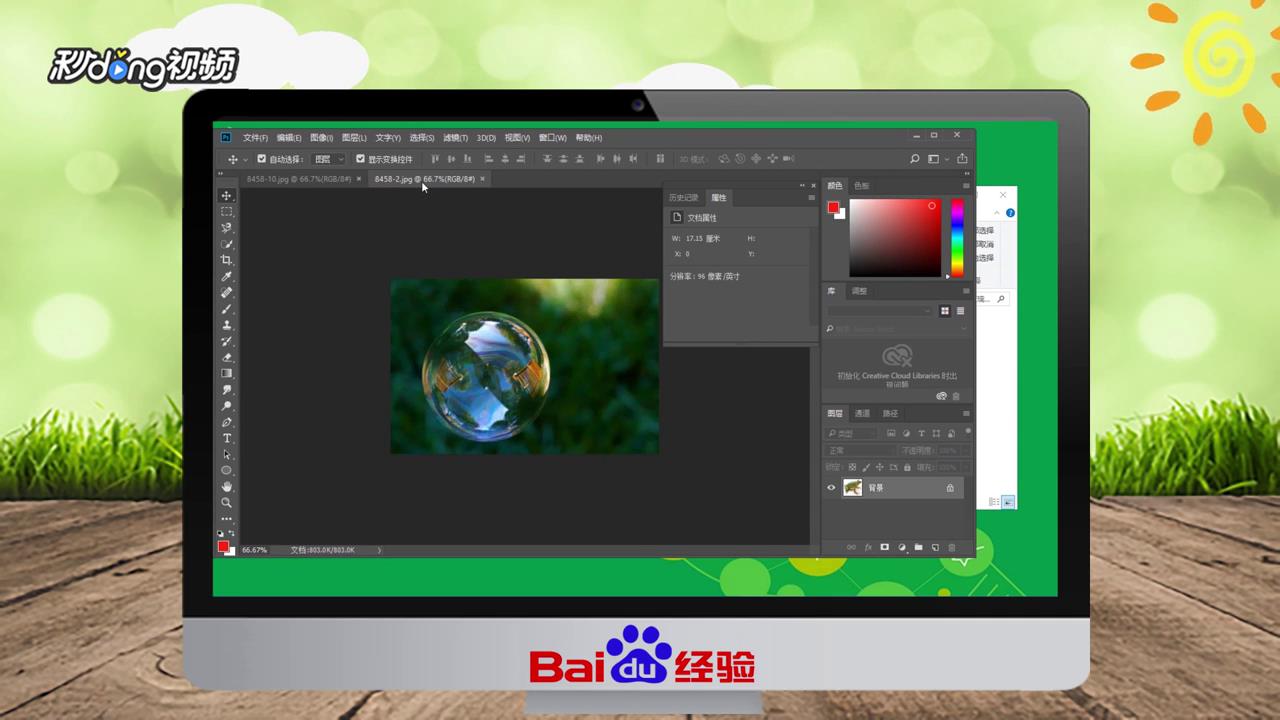Screen dimensions: 1280x720
Task: Switch to the 调整 adjustments tab
Action: (859, 291)
